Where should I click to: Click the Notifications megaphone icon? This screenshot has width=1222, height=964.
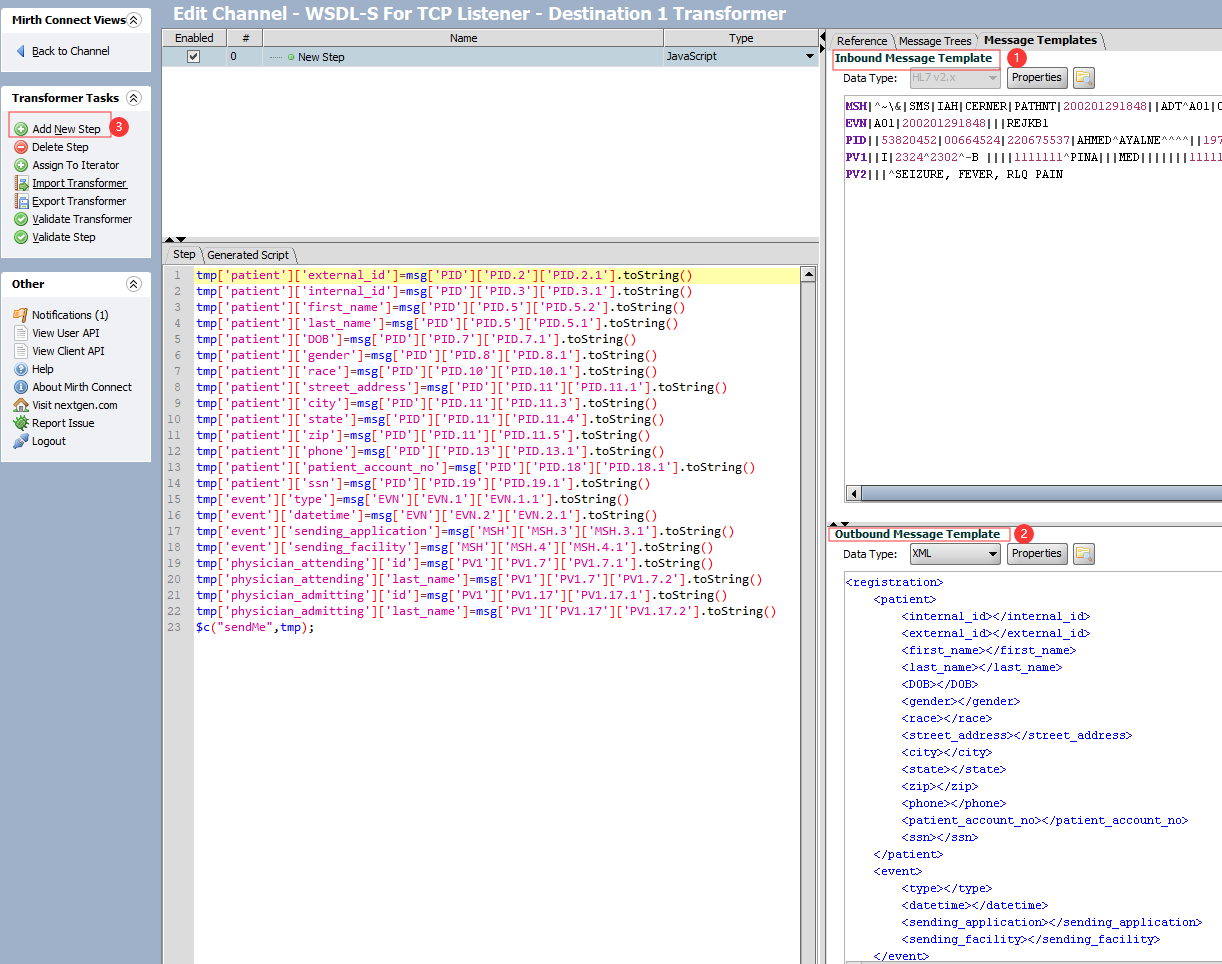point(21,315)
